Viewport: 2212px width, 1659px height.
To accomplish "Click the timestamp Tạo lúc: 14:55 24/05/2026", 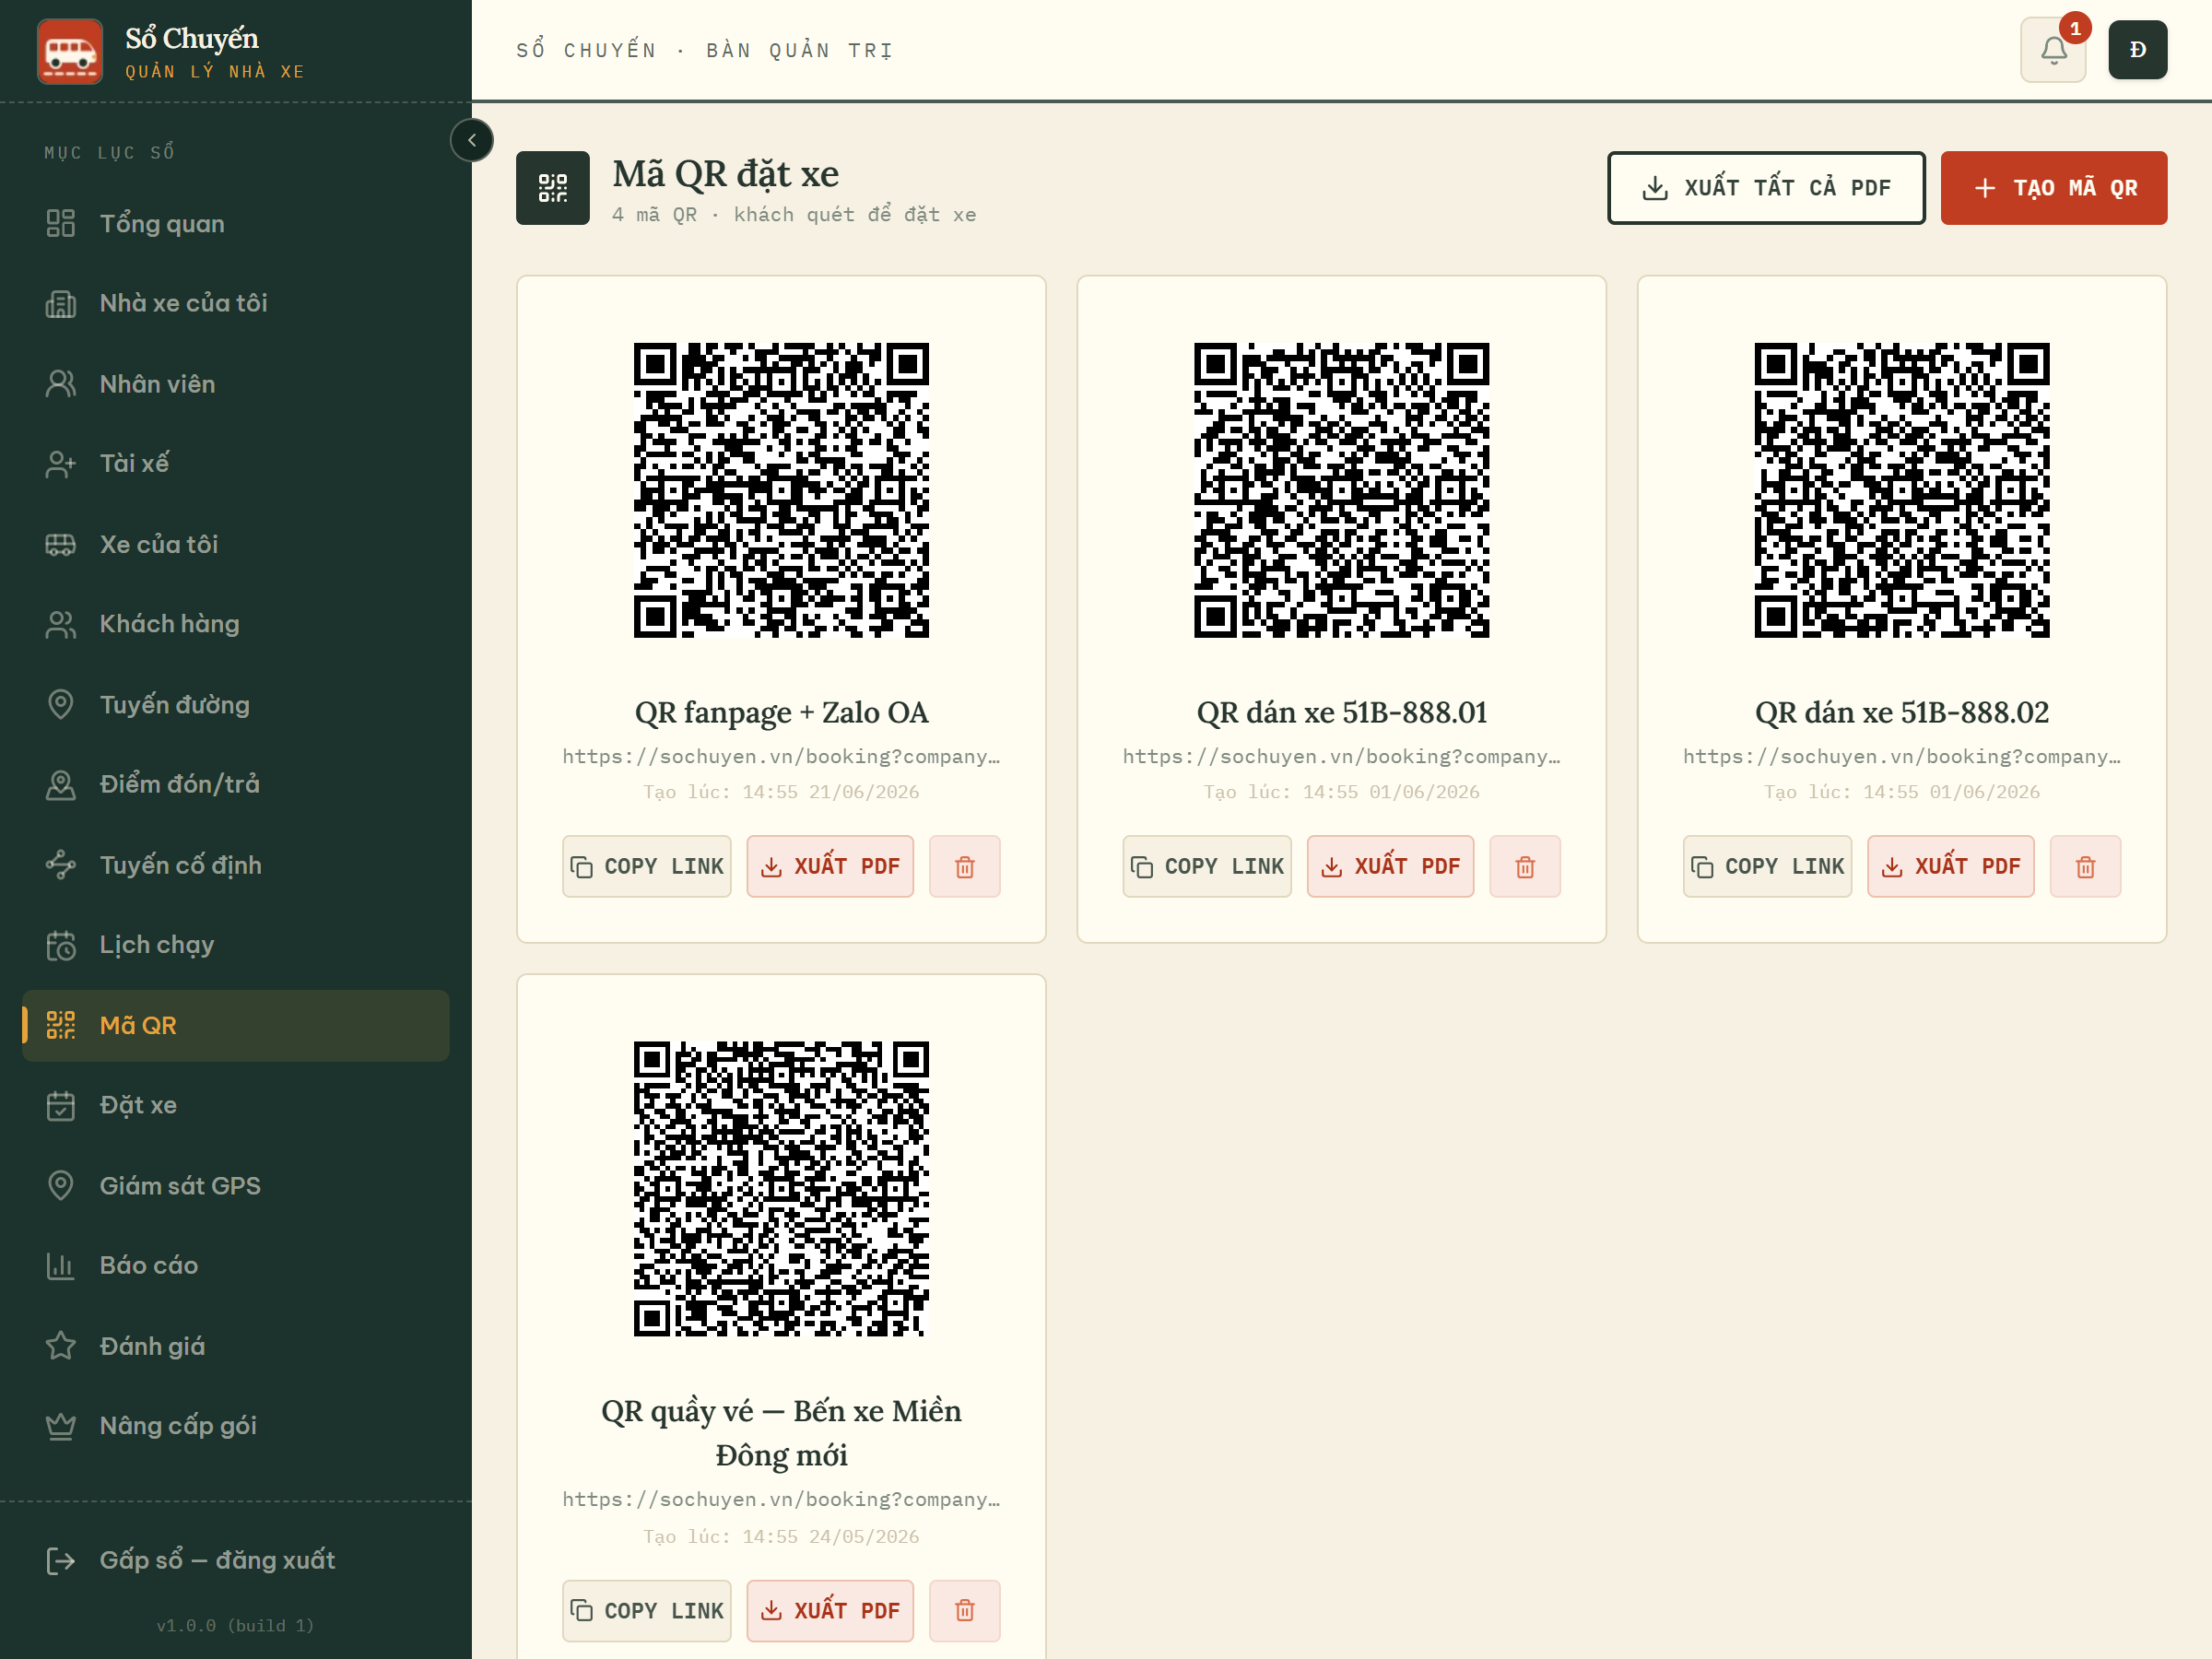I will pos(781,1536).
